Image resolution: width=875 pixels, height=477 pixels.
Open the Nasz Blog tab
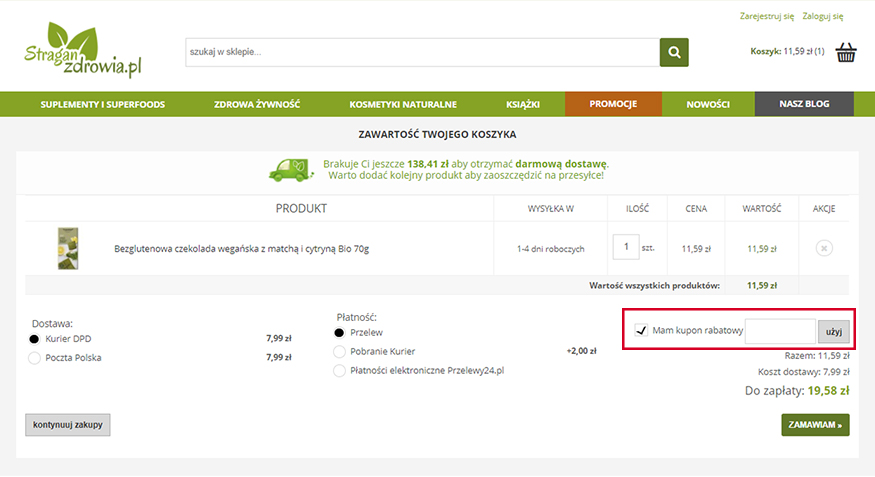804,104
